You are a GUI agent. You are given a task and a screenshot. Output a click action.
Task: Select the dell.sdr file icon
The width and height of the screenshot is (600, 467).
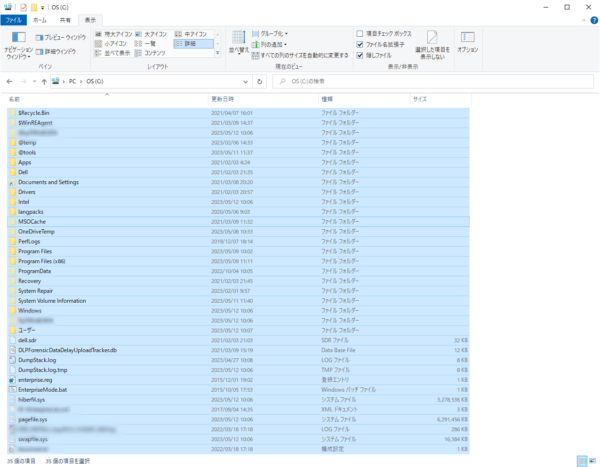coord(13,340)
